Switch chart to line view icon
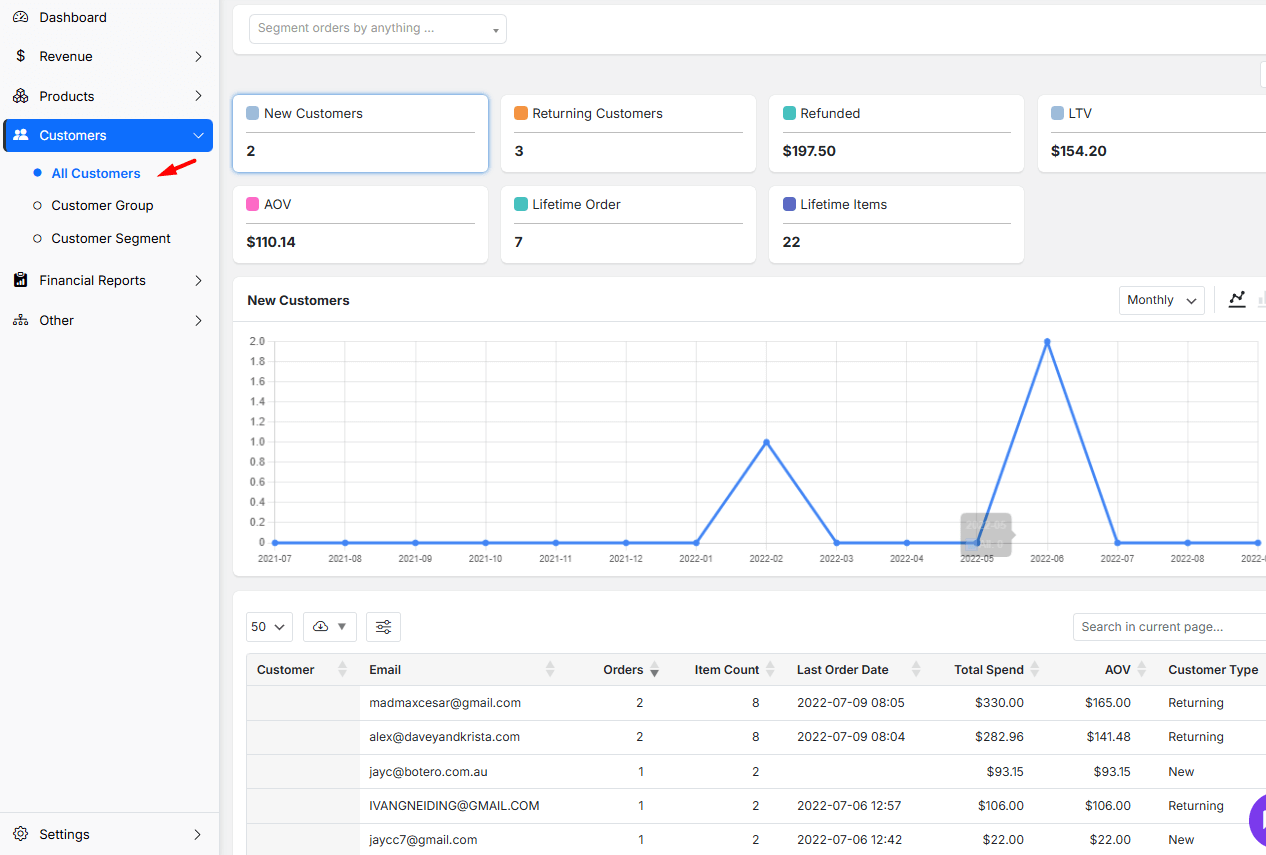Image resolution: width=1266 pixels, height=855 pixels. coord(1237,299)
